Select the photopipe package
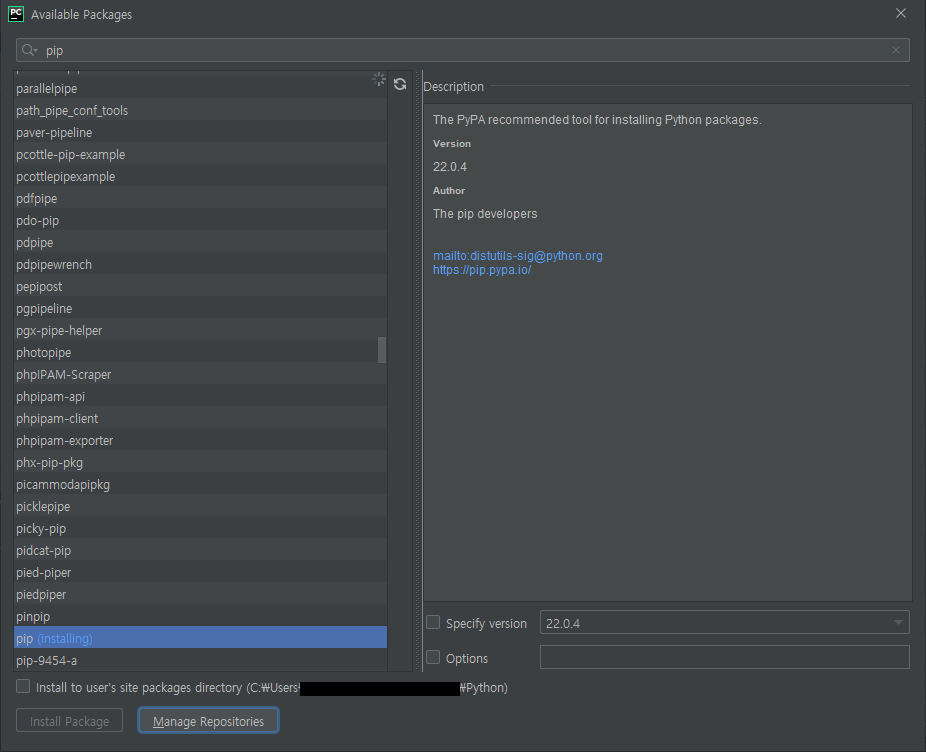The image size is (926, 752). [x=200, y=353]
